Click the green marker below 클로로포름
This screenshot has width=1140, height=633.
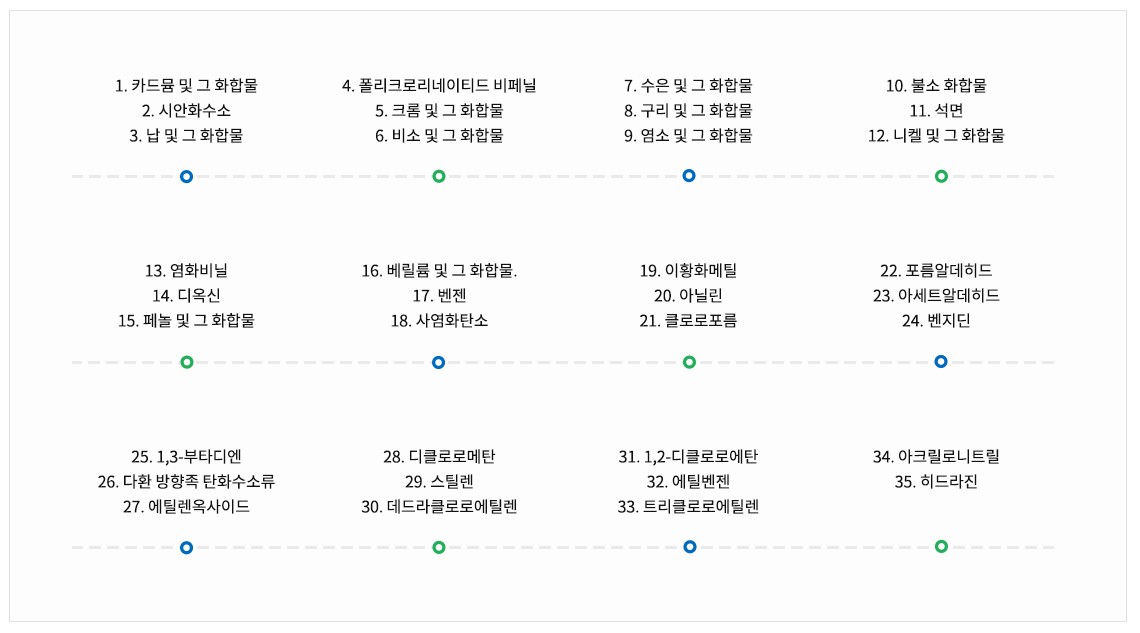[x=689, y=362]
